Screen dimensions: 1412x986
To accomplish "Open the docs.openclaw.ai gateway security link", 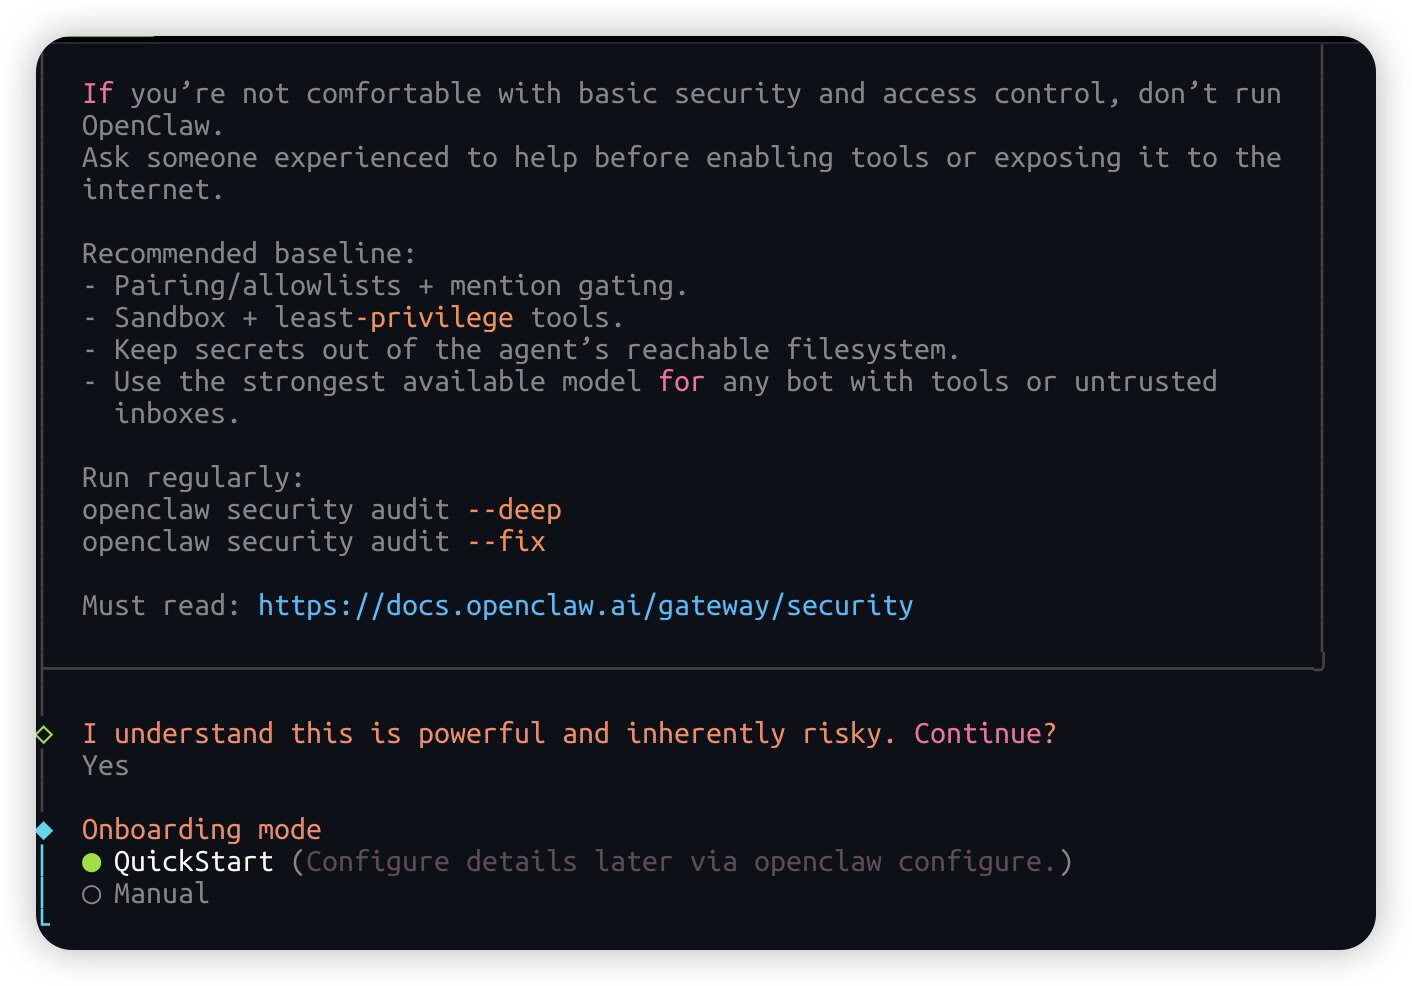I will 585,606.
